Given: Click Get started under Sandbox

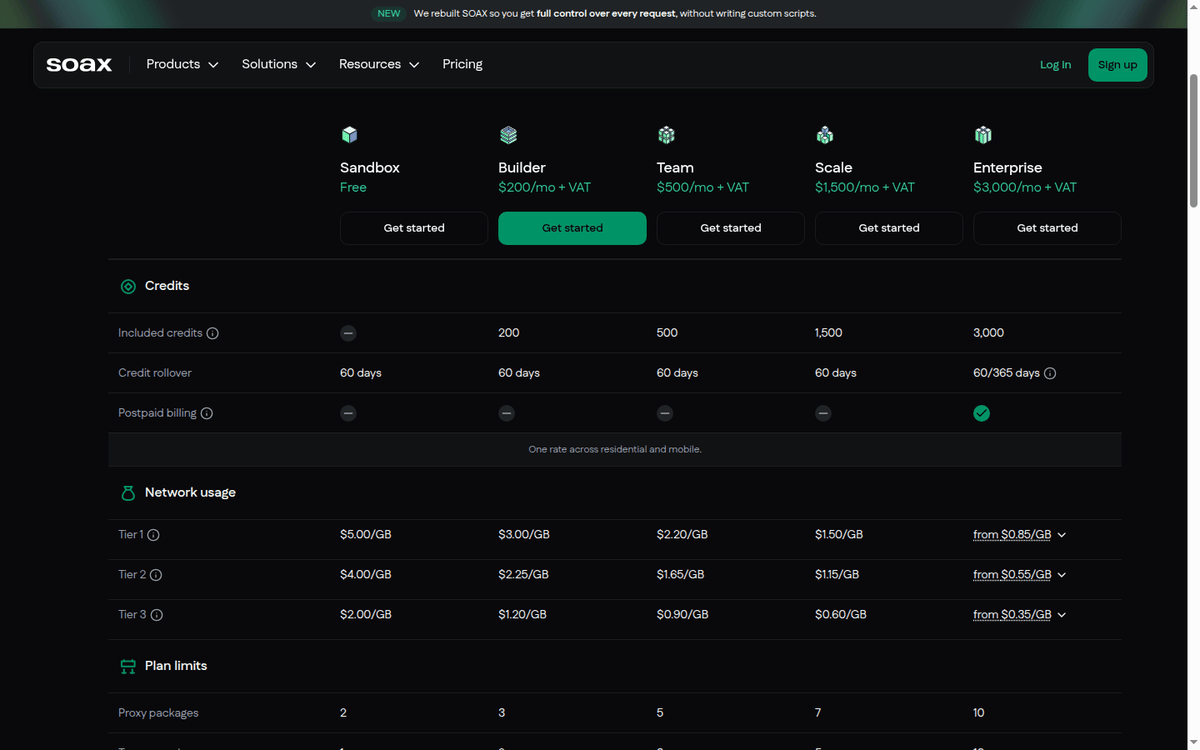Looking at the screenshot, I should point(414,228).
